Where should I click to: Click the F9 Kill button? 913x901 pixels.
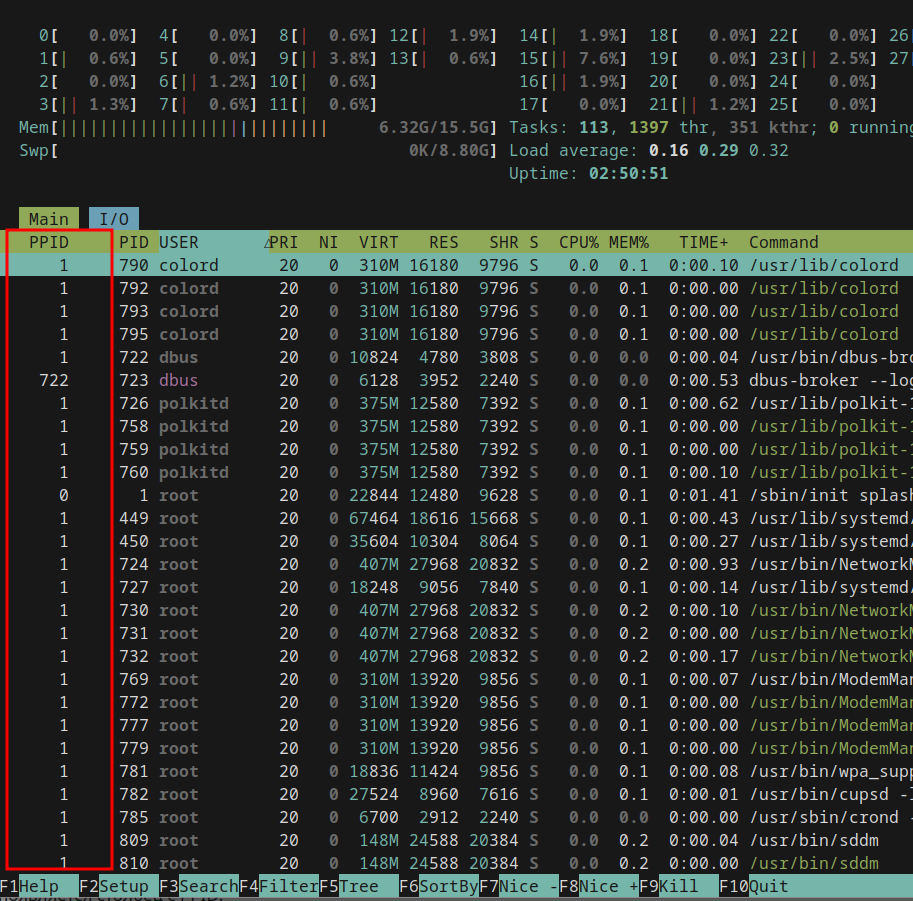(x=678, y=886)
